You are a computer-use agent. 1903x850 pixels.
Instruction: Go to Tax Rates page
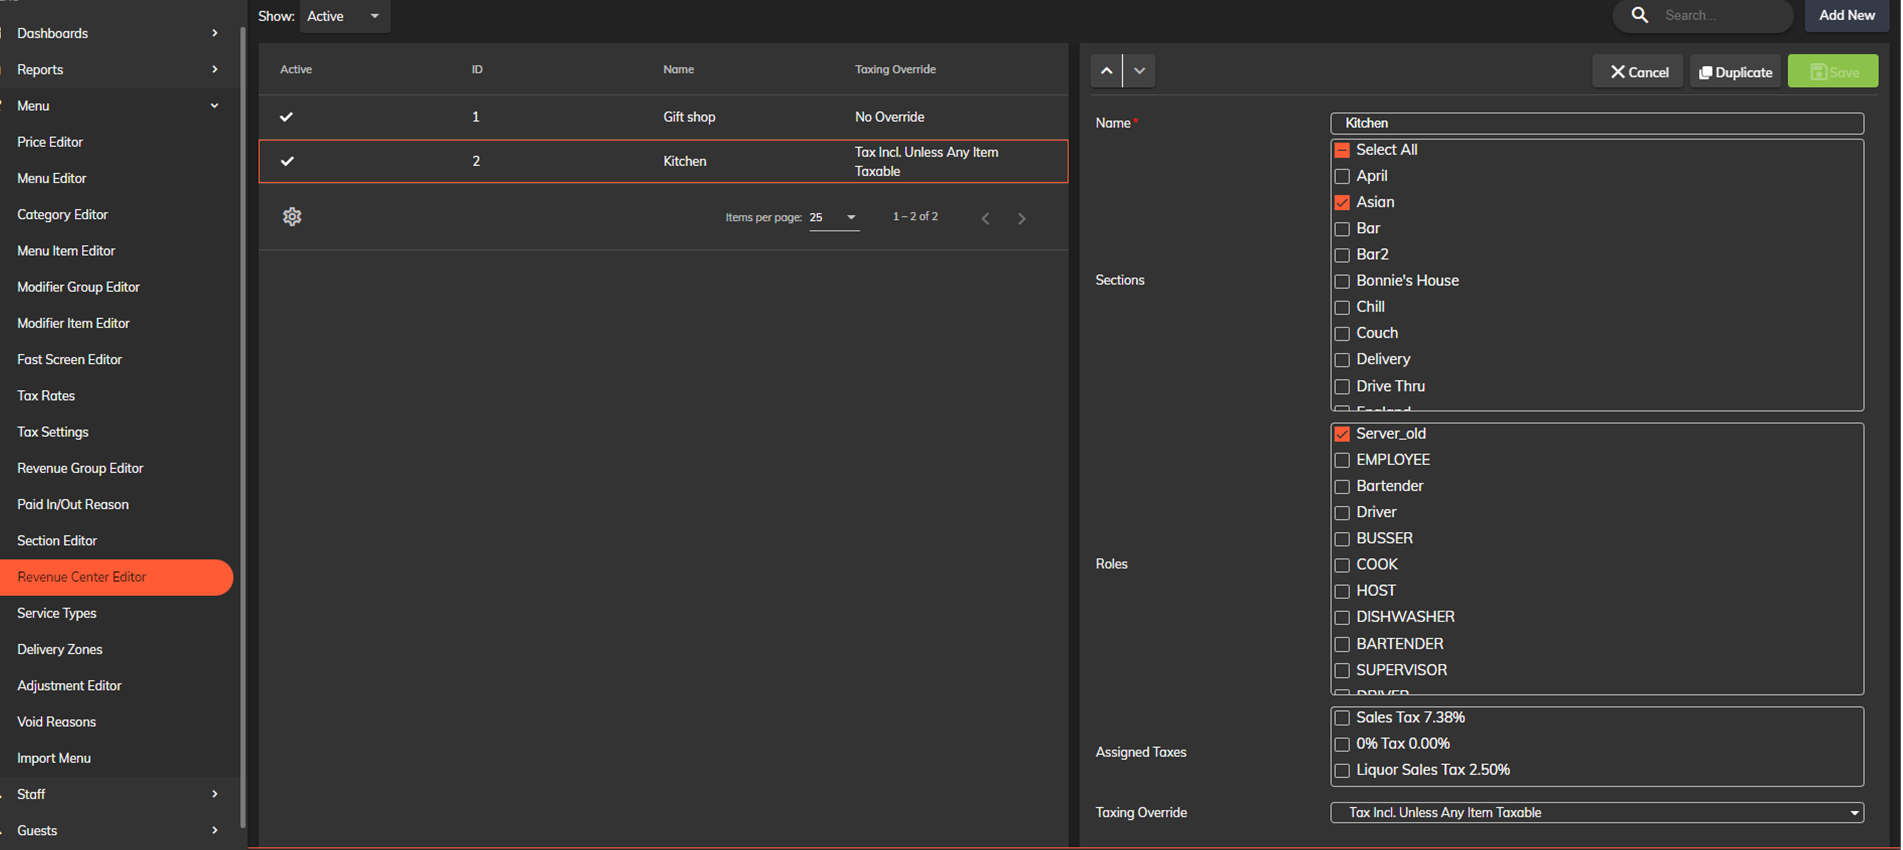[x=46, y=396]
